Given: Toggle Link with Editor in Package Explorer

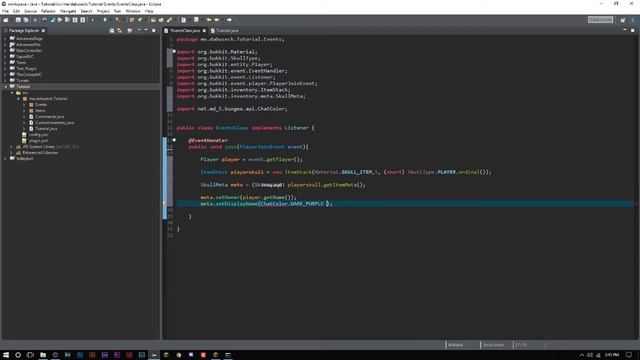Looking at the screenshot, I should coord(119,31).
